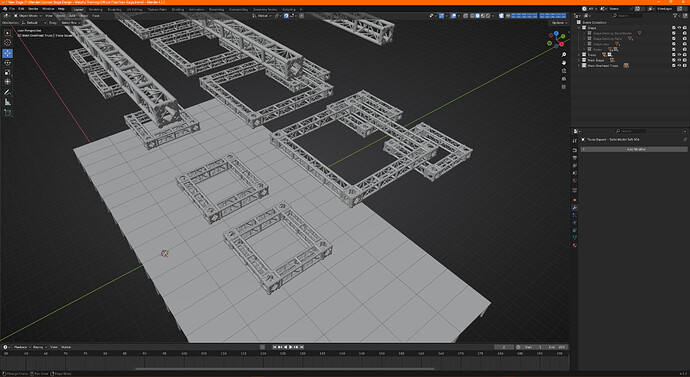Select the Scale tool

pos(7,73)
